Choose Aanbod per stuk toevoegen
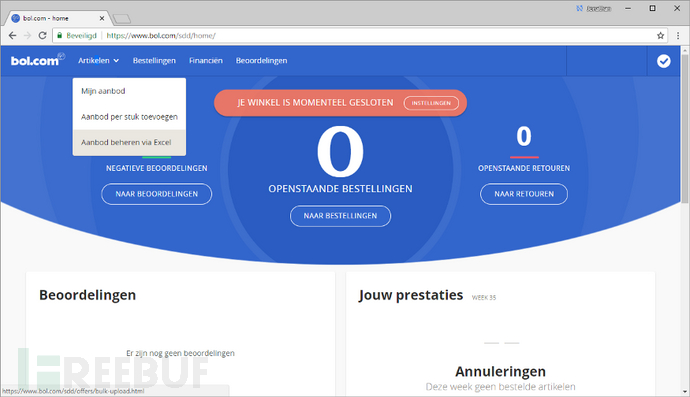The height and width of the screenshot is (397, 690). [x=129, y=117]
